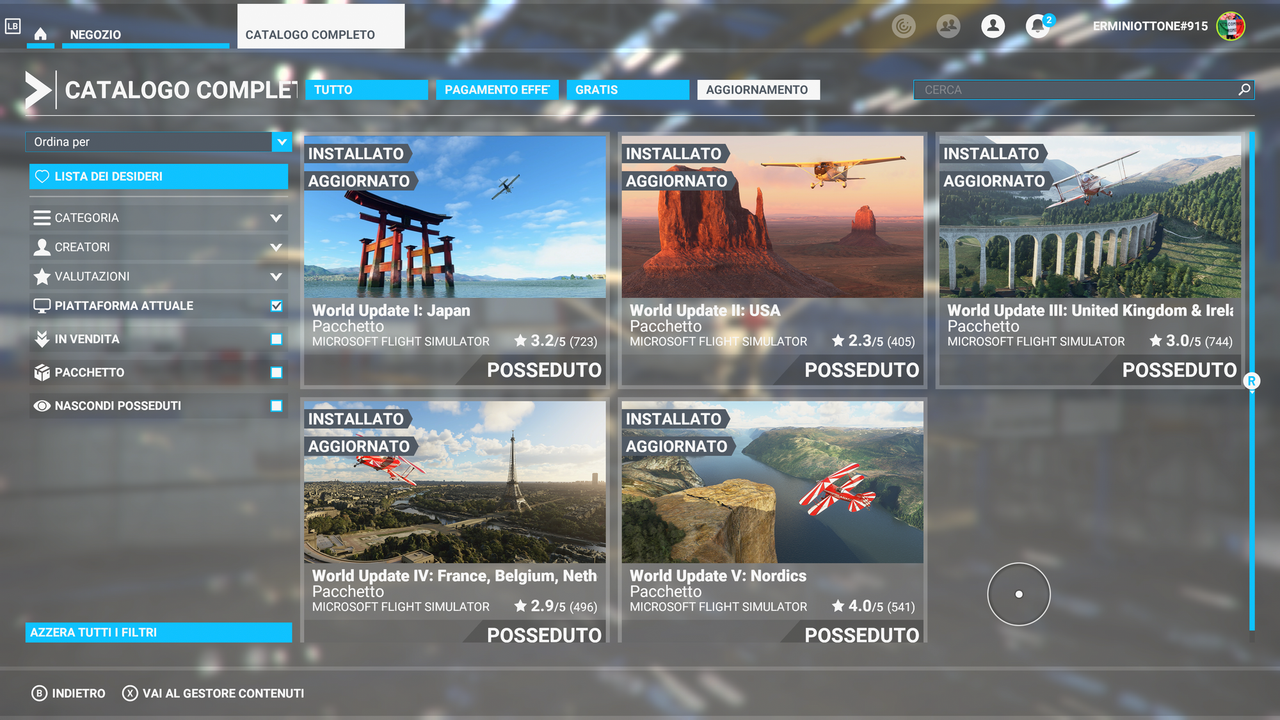This screenshot has height=720, width=1280.
Task: Open the World Update II: USA thumbnail
Action: pyautogui.click(x=773, y=217)
